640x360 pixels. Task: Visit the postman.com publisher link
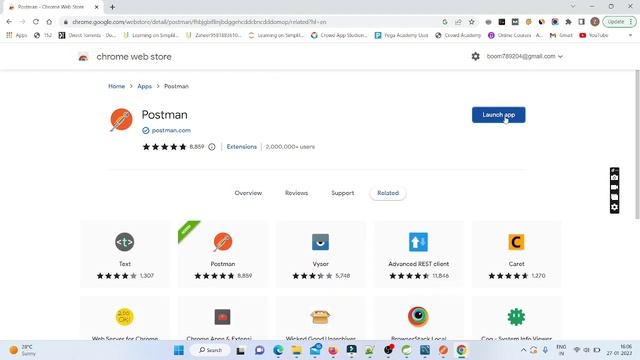click(171, 130)
